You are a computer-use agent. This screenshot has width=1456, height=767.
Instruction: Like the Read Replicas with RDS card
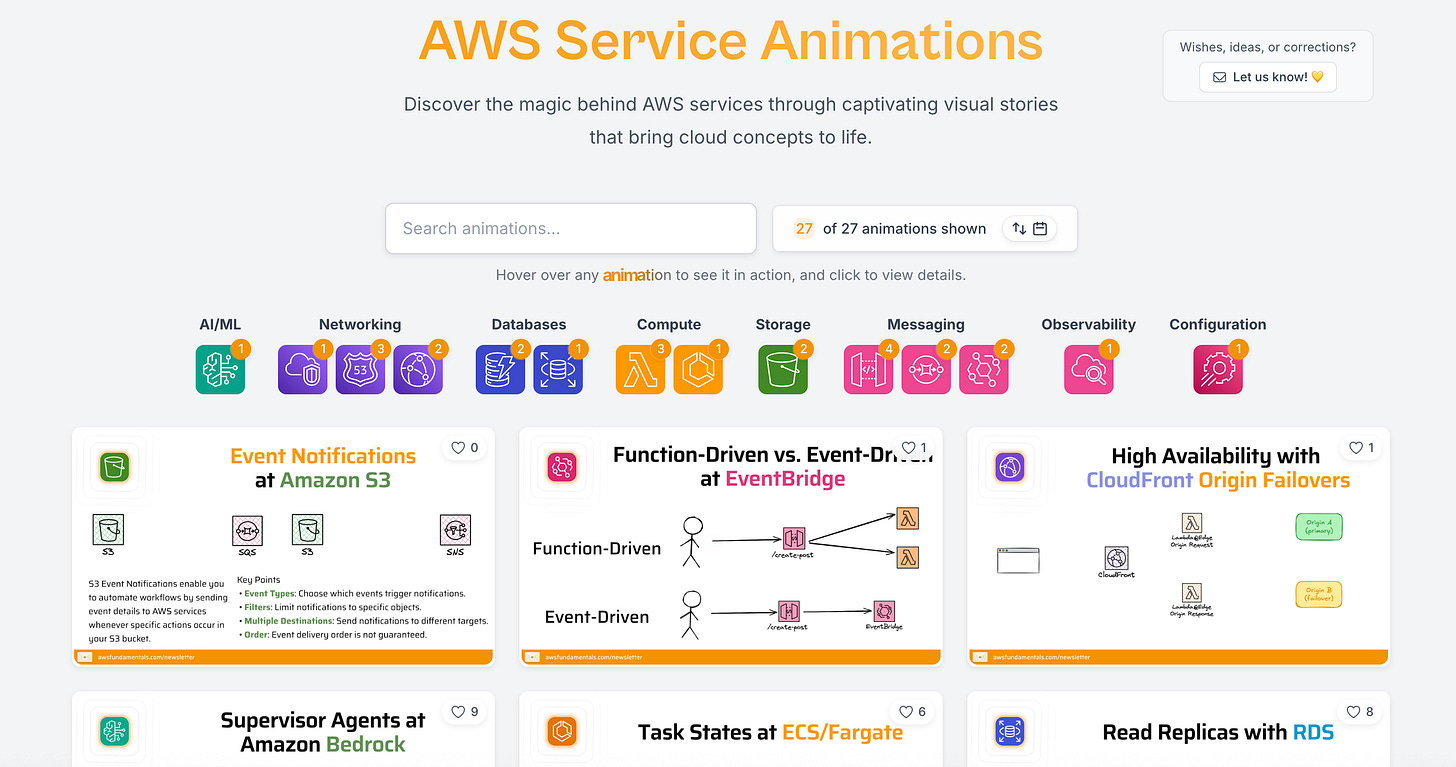tap(1361, 712)
